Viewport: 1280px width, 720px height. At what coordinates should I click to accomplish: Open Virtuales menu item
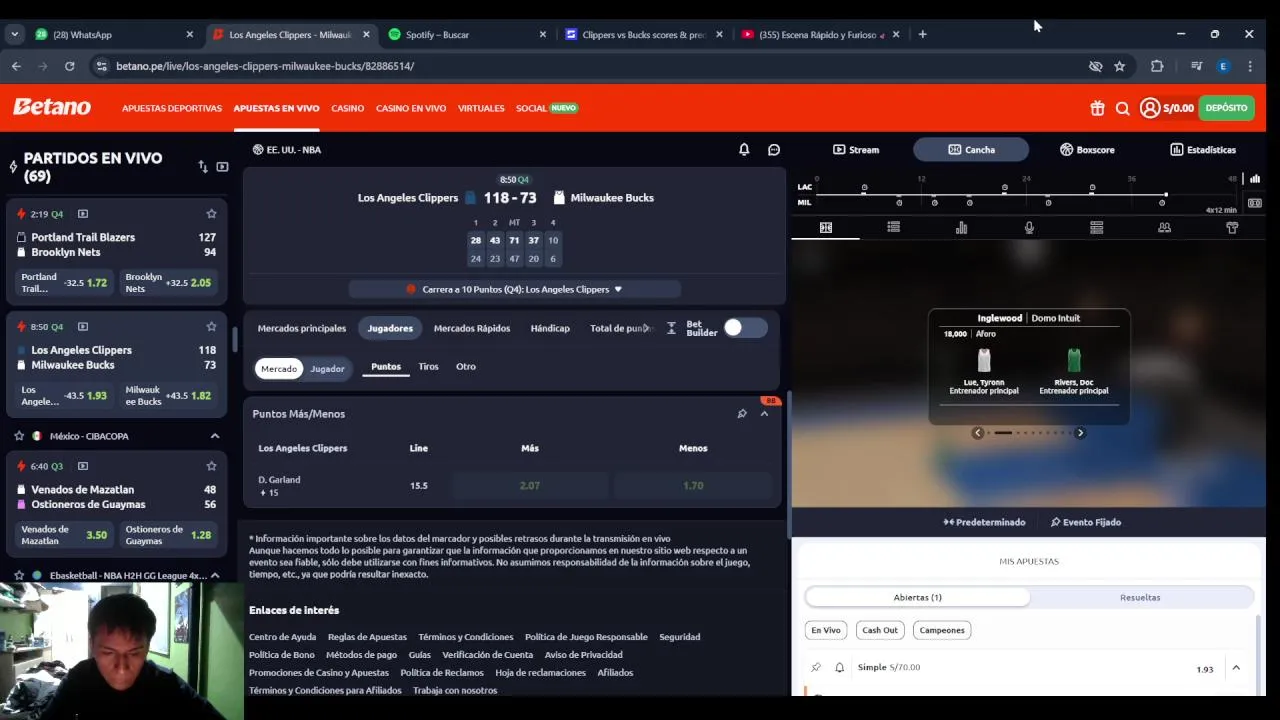pos(481,108)
